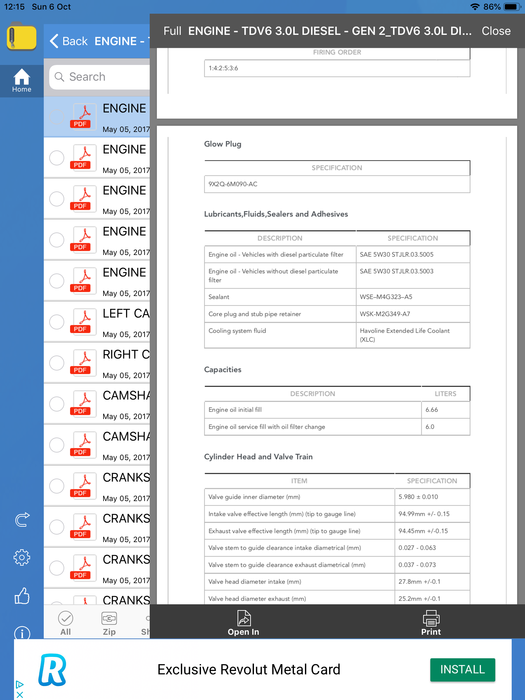Select the fifth ENGINE file's radio circle
This screenshot has width=525, height=700.
(x=57, y=281)
